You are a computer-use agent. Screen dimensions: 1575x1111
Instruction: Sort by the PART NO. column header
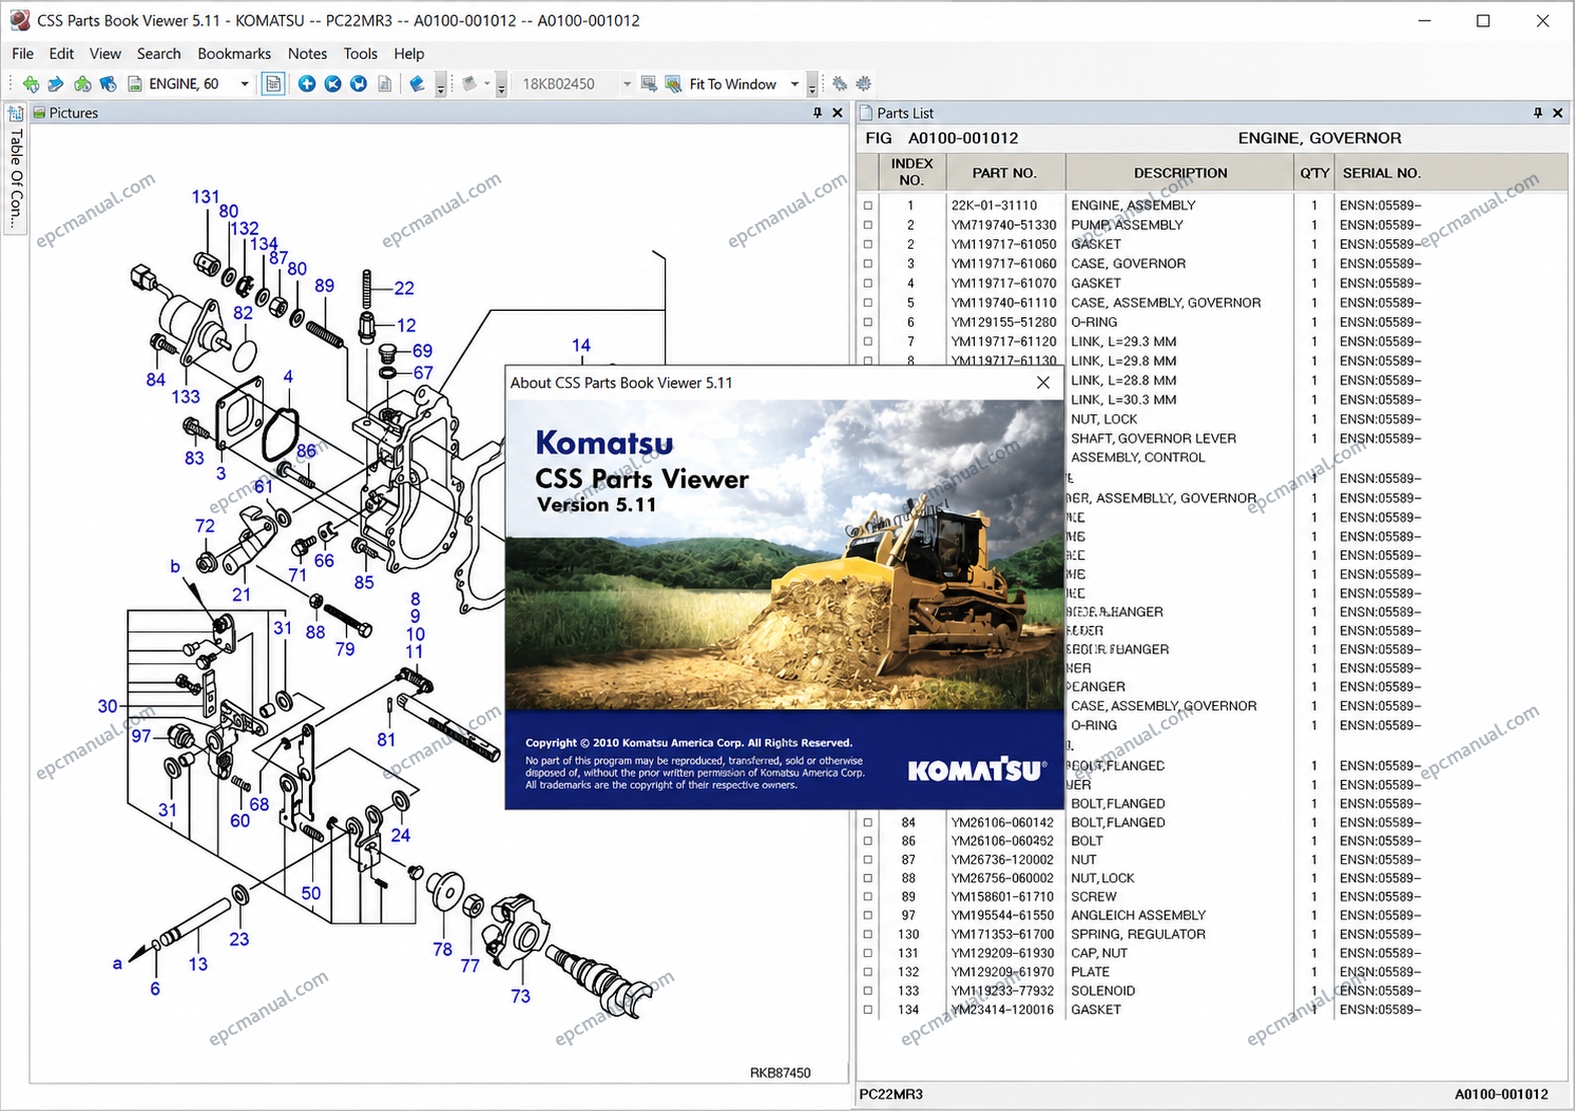[1005, 173]
